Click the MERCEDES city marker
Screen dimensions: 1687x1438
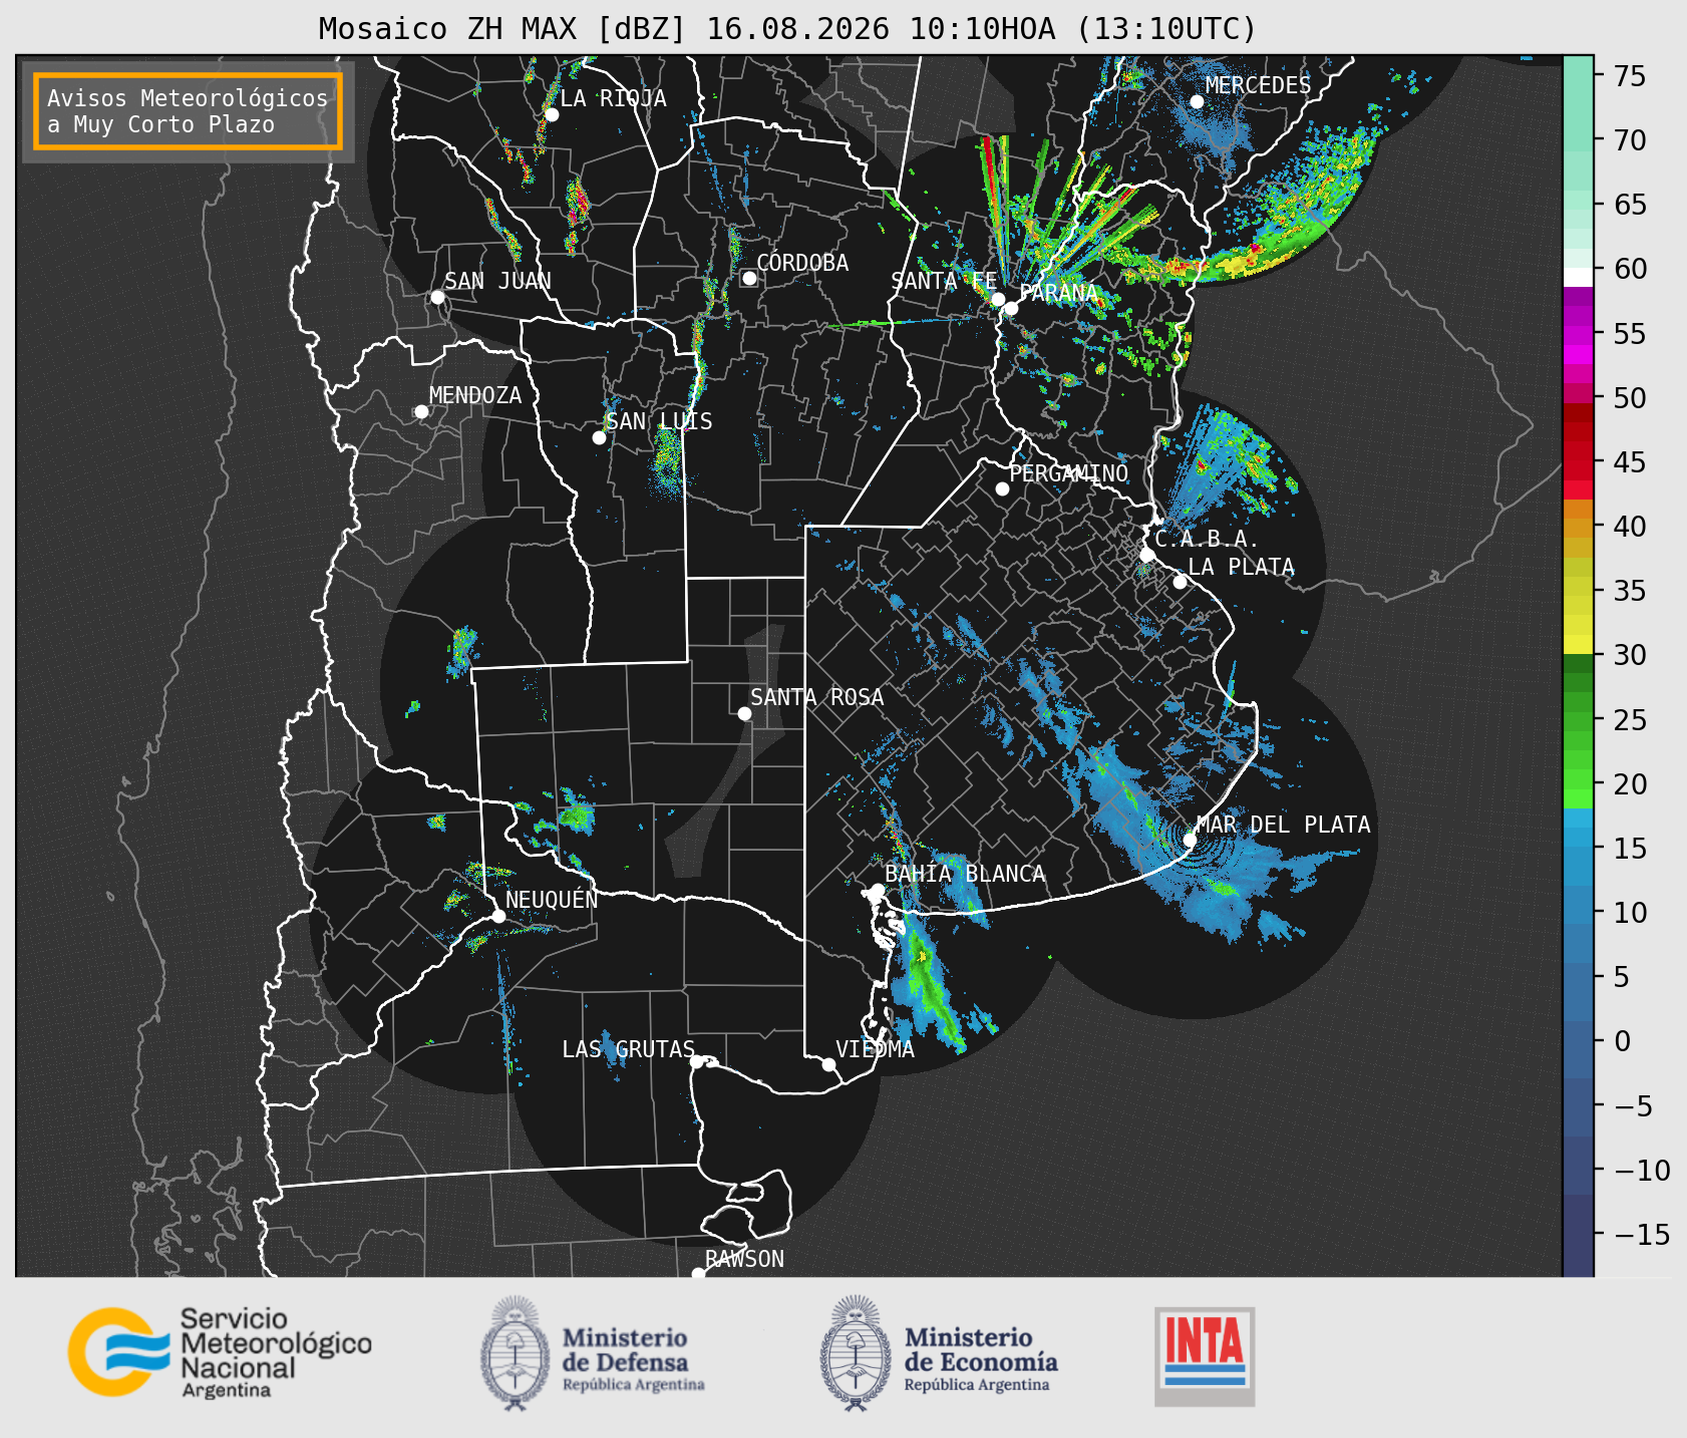[x=1196, y=102]
